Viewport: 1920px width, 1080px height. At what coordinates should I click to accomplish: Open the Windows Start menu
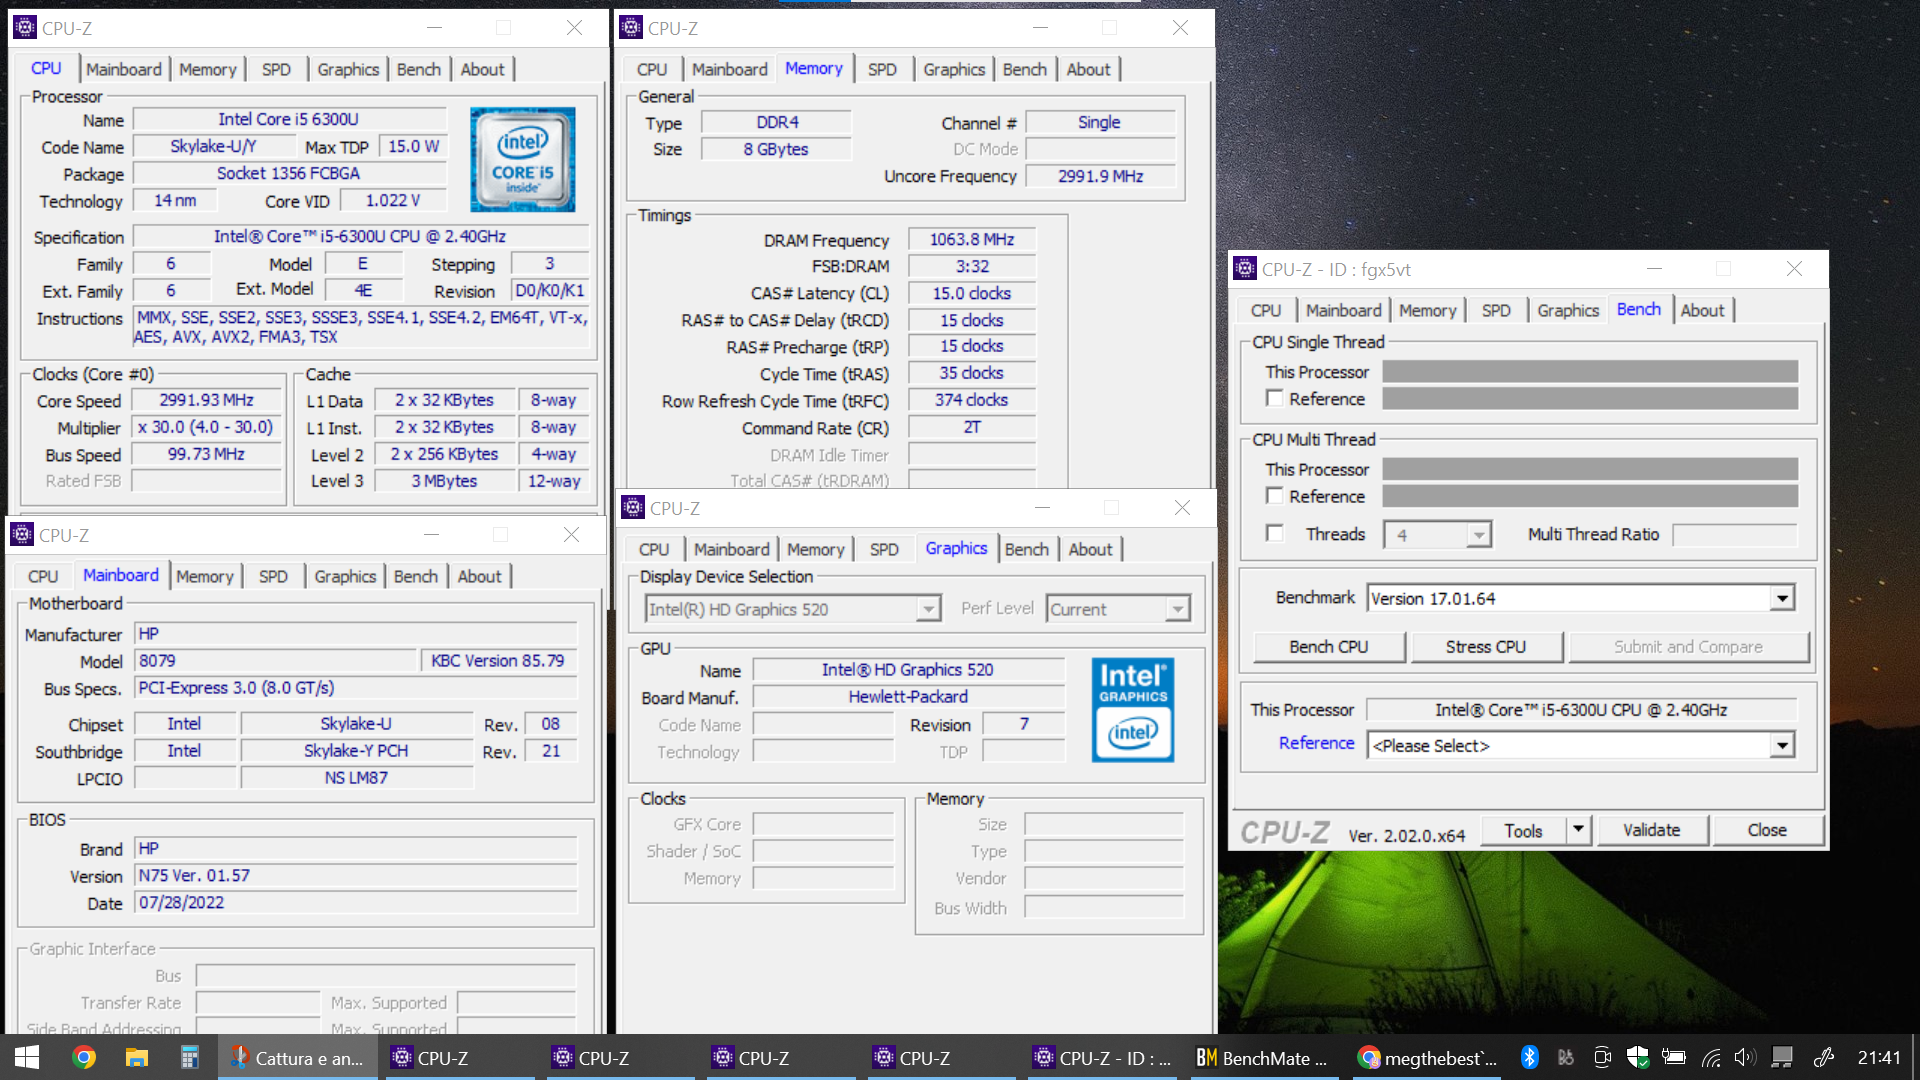27,1057
